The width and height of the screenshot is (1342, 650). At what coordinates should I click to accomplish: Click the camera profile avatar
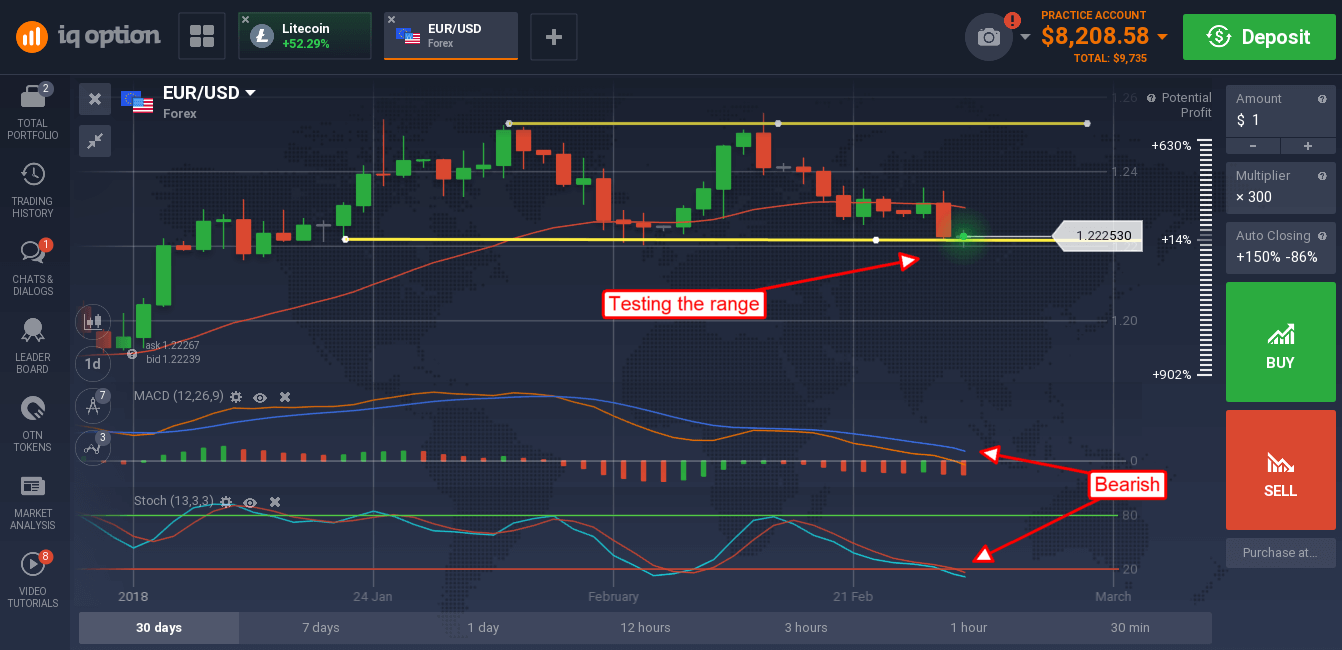point(989,37)
